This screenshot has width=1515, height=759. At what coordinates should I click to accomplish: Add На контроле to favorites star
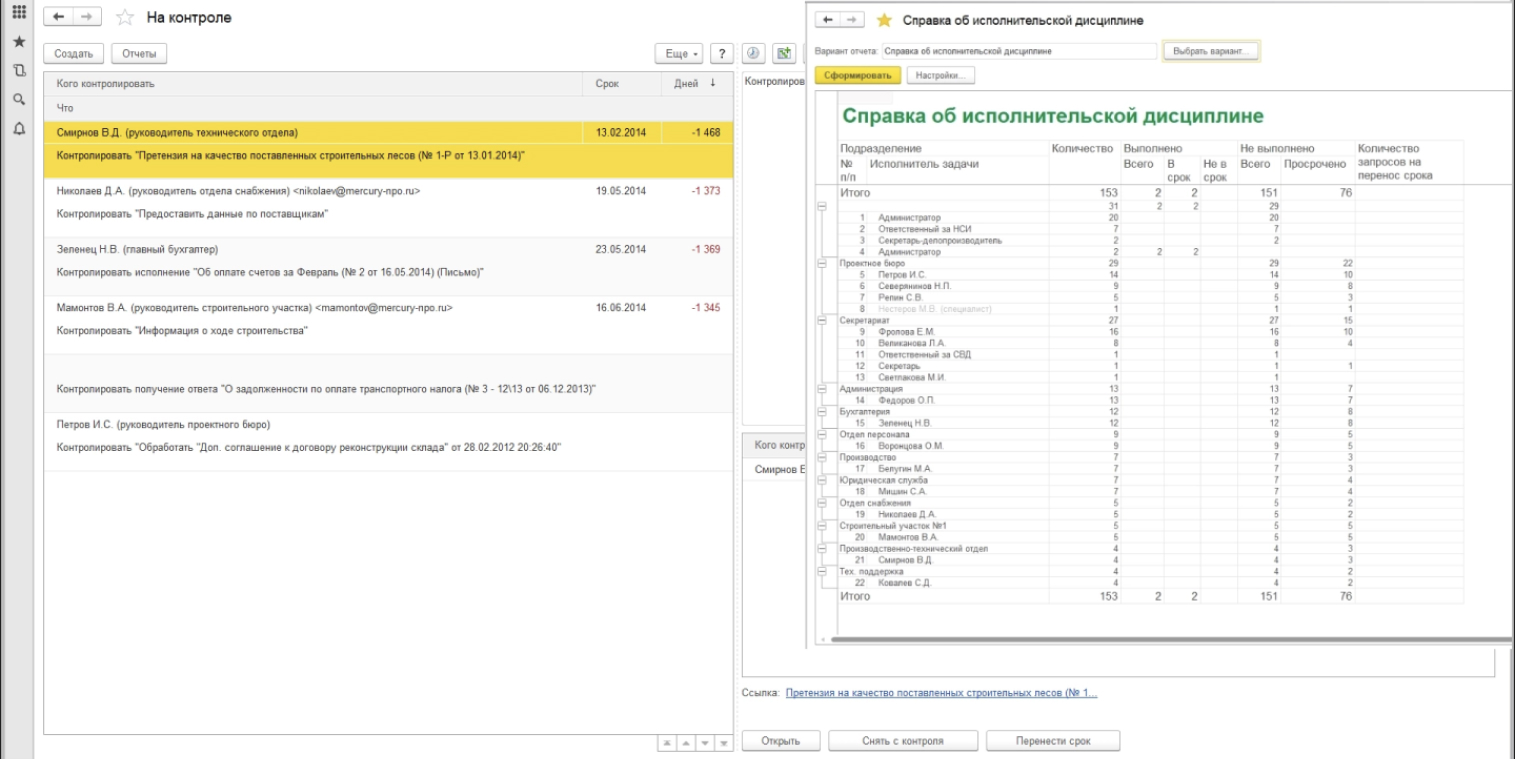pyautogui.click(x=126, y=18)
